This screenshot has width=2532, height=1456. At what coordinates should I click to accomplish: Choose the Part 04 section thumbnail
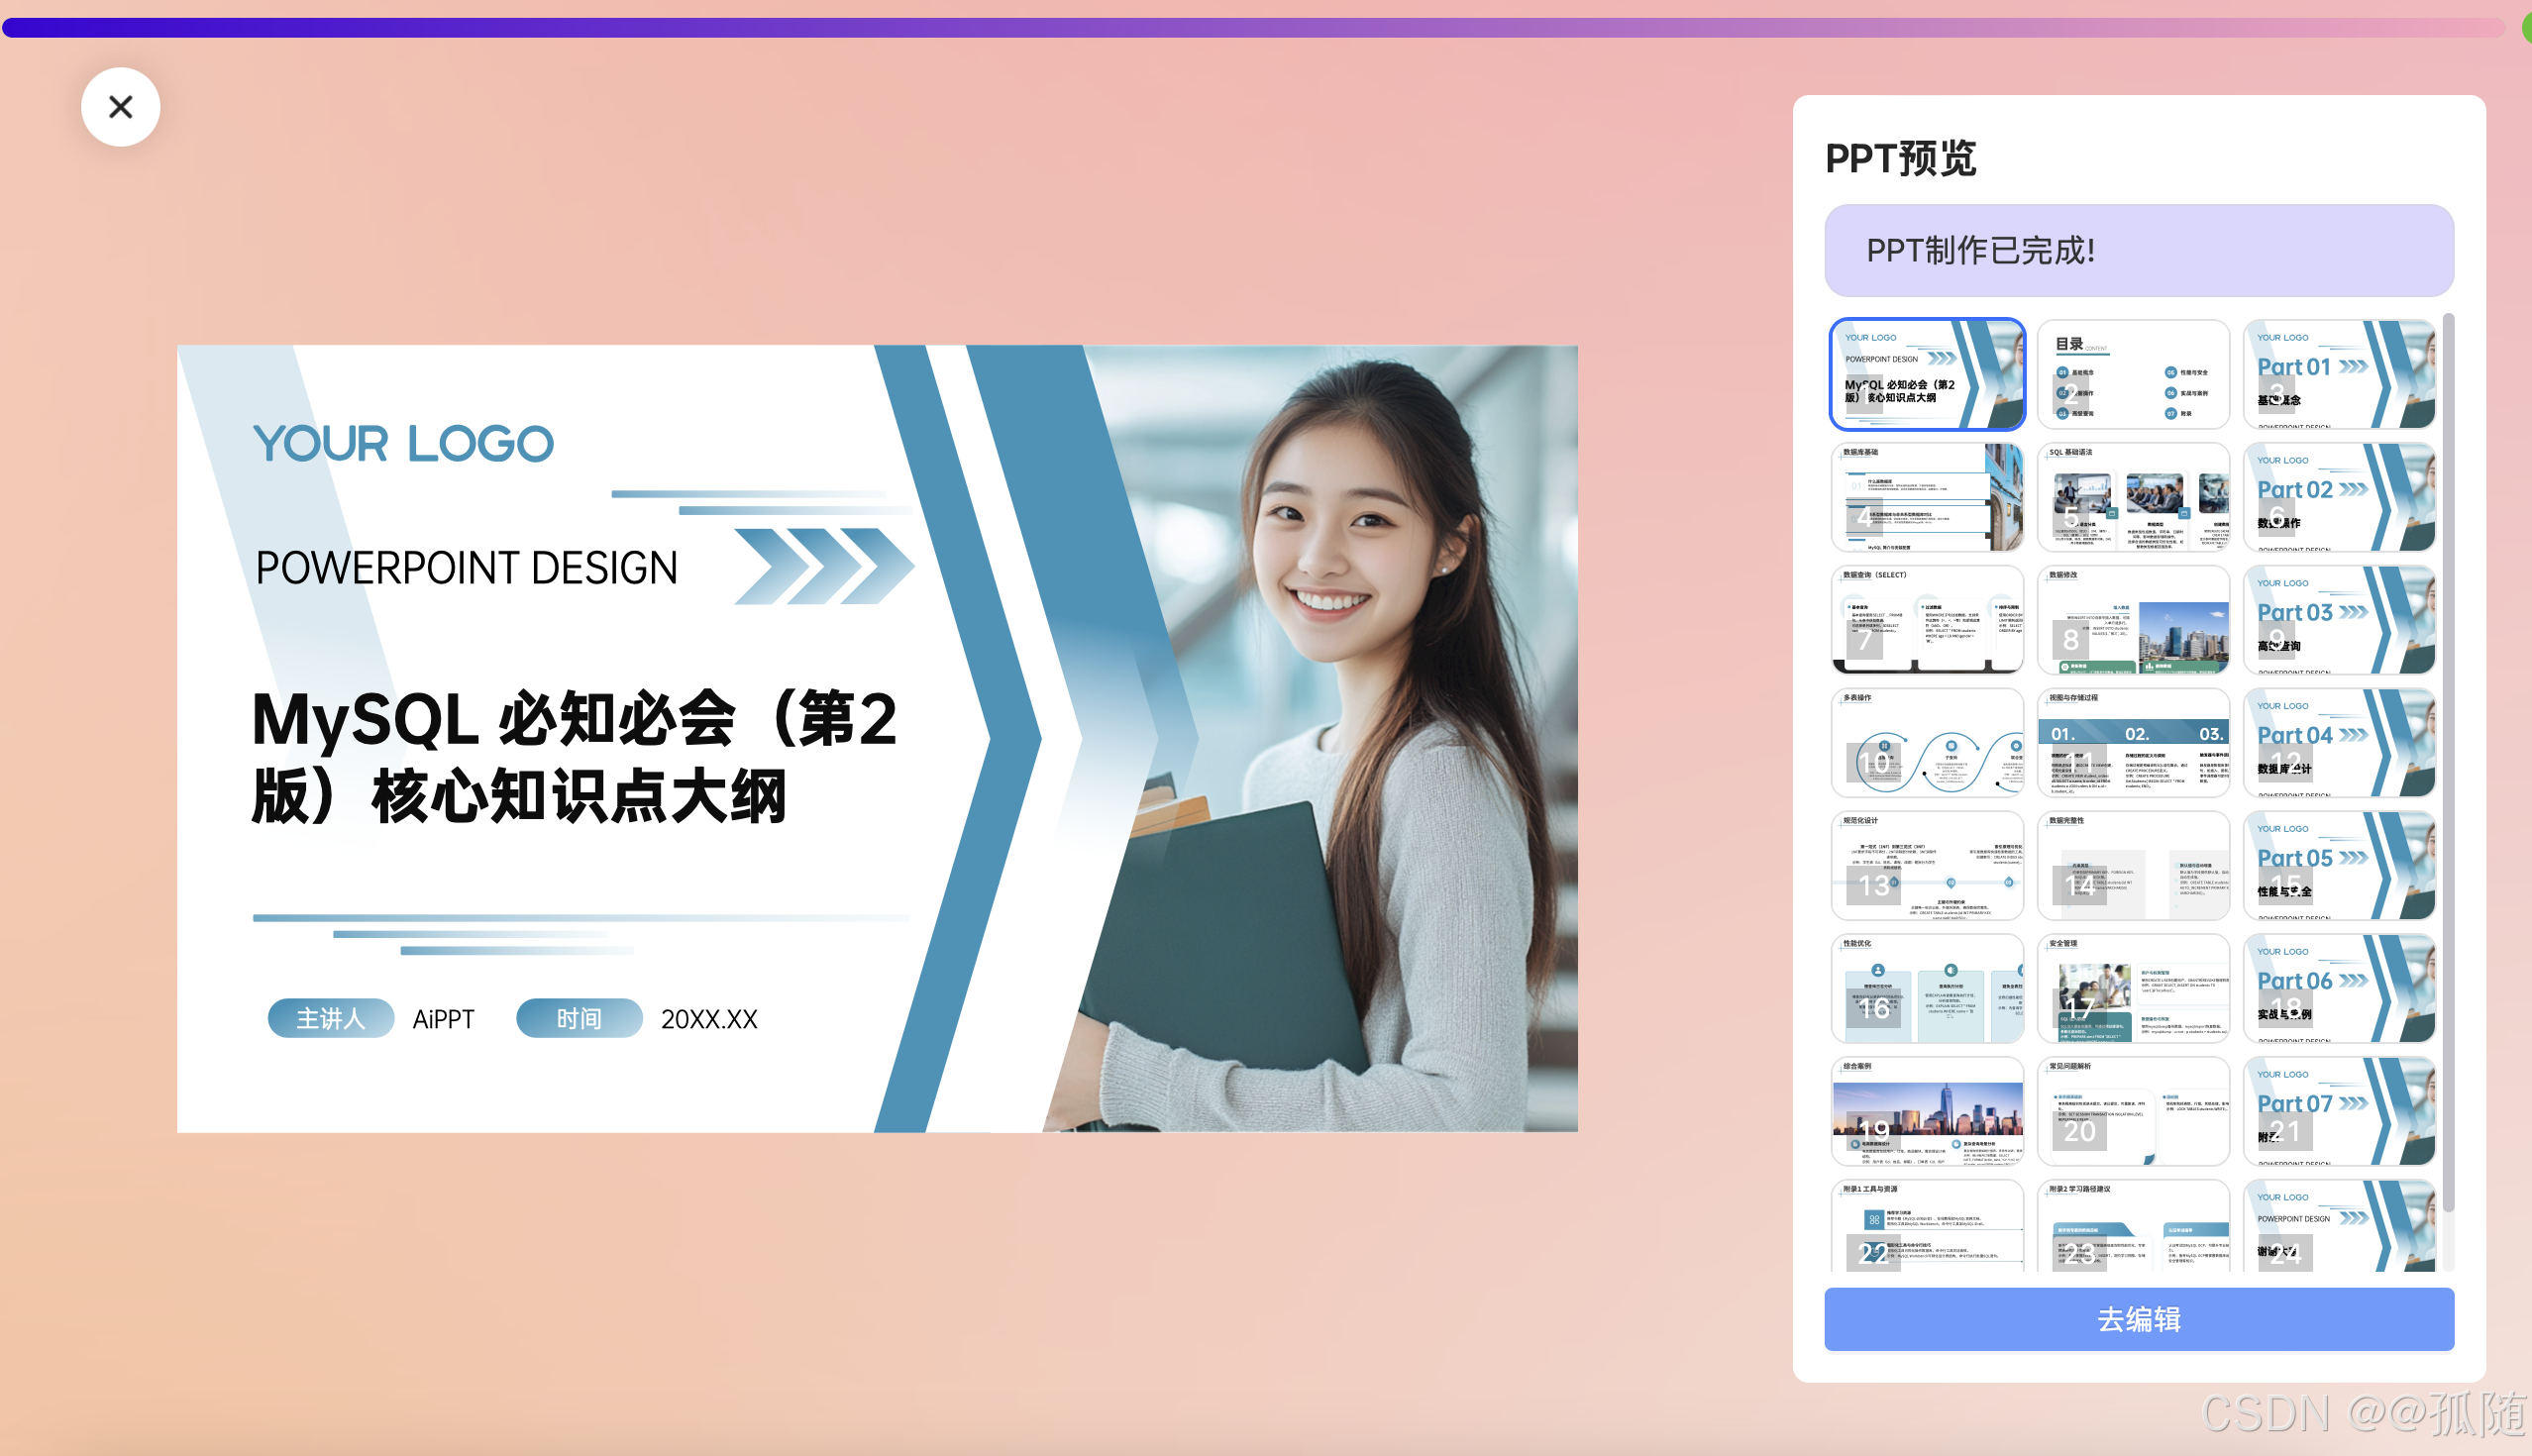pyautogui.click(x=2339, y=743)
